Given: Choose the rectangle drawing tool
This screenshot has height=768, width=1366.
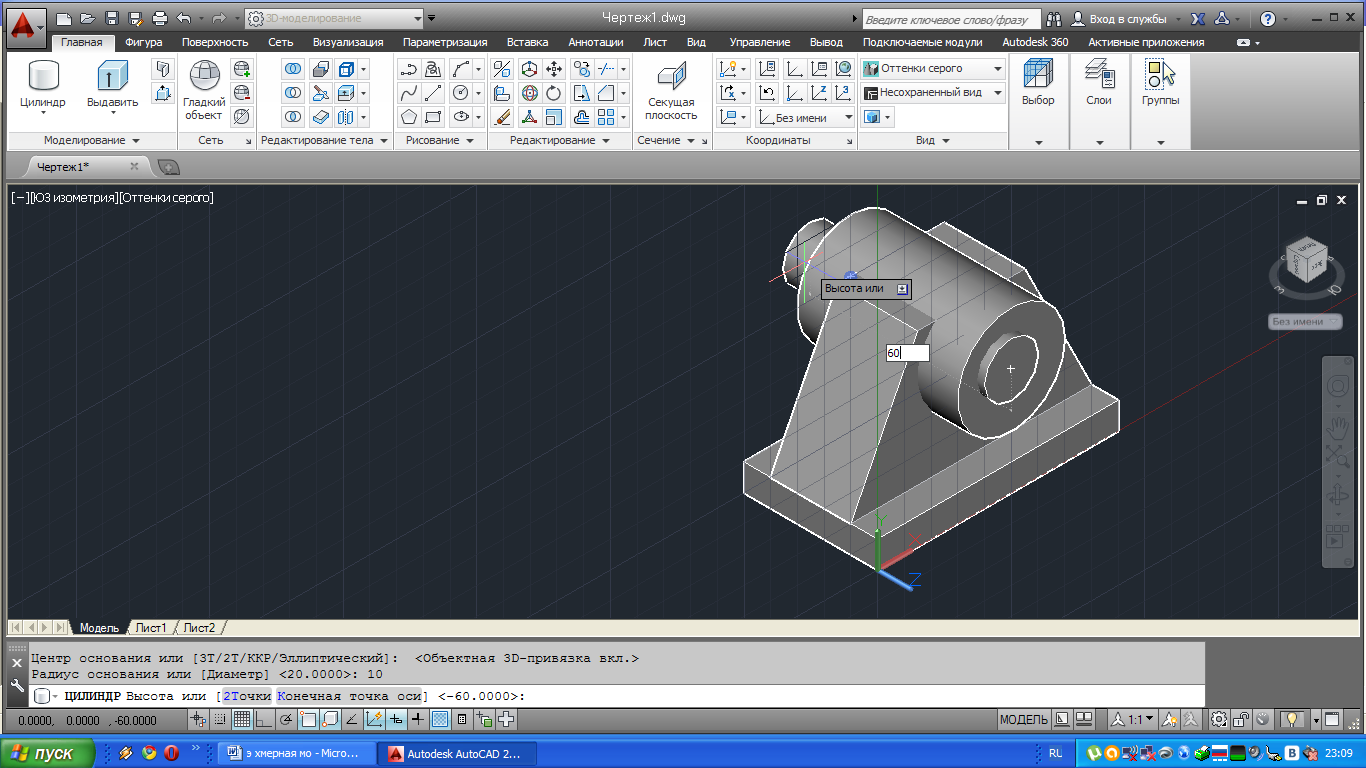Looking at the screenshot, I should 433,117.
